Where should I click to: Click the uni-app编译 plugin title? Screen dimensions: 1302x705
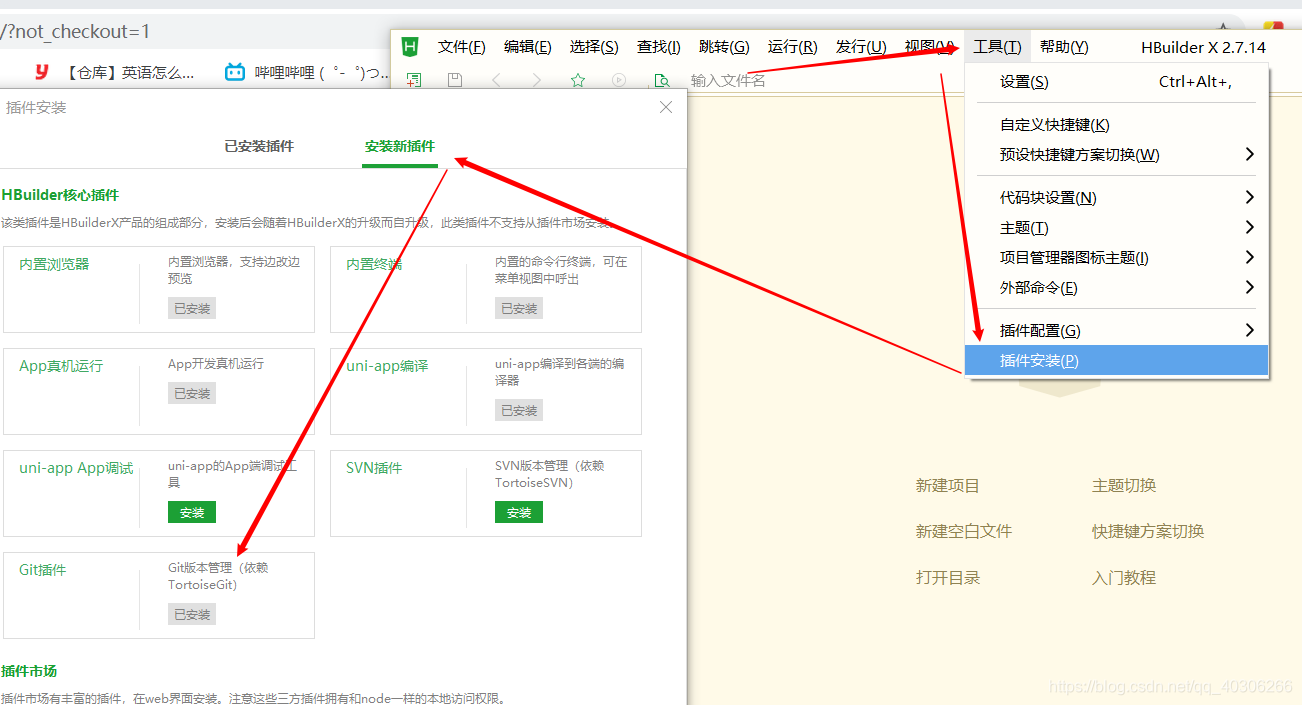[387, 366]
